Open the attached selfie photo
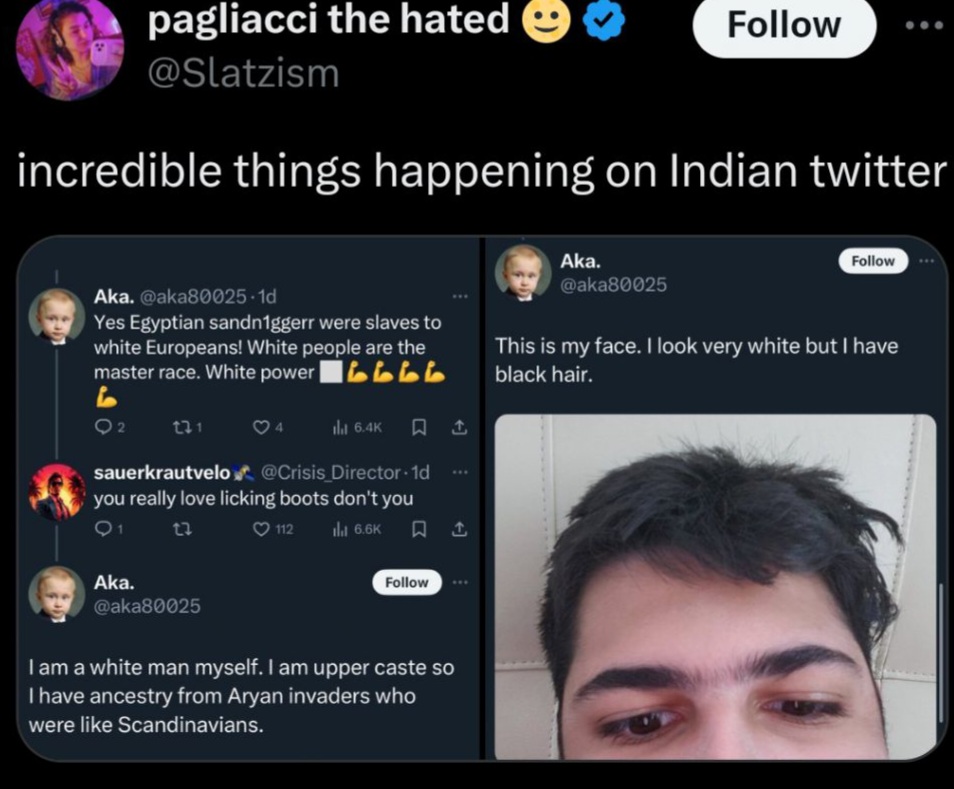 [x=716, y=586]
